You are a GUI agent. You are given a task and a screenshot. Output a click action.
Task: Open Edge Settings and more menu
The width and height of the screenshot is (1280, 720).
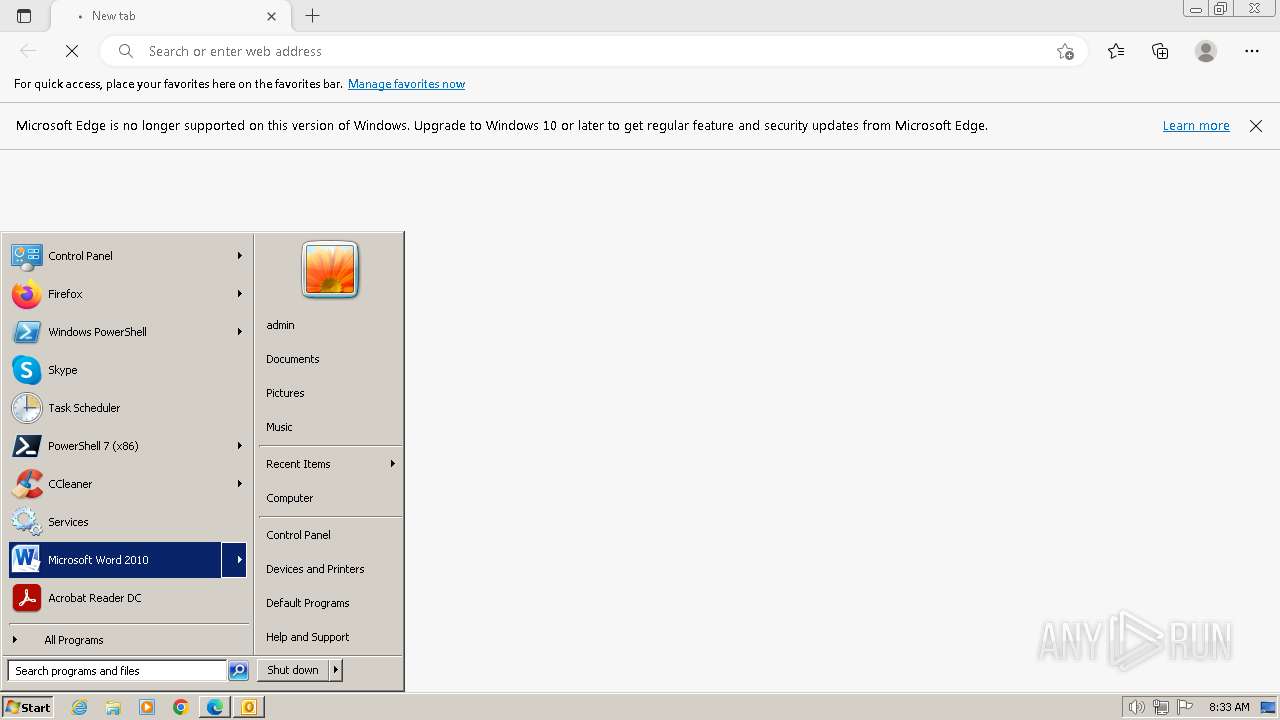pyautogui.click(x=1252, y=51)
